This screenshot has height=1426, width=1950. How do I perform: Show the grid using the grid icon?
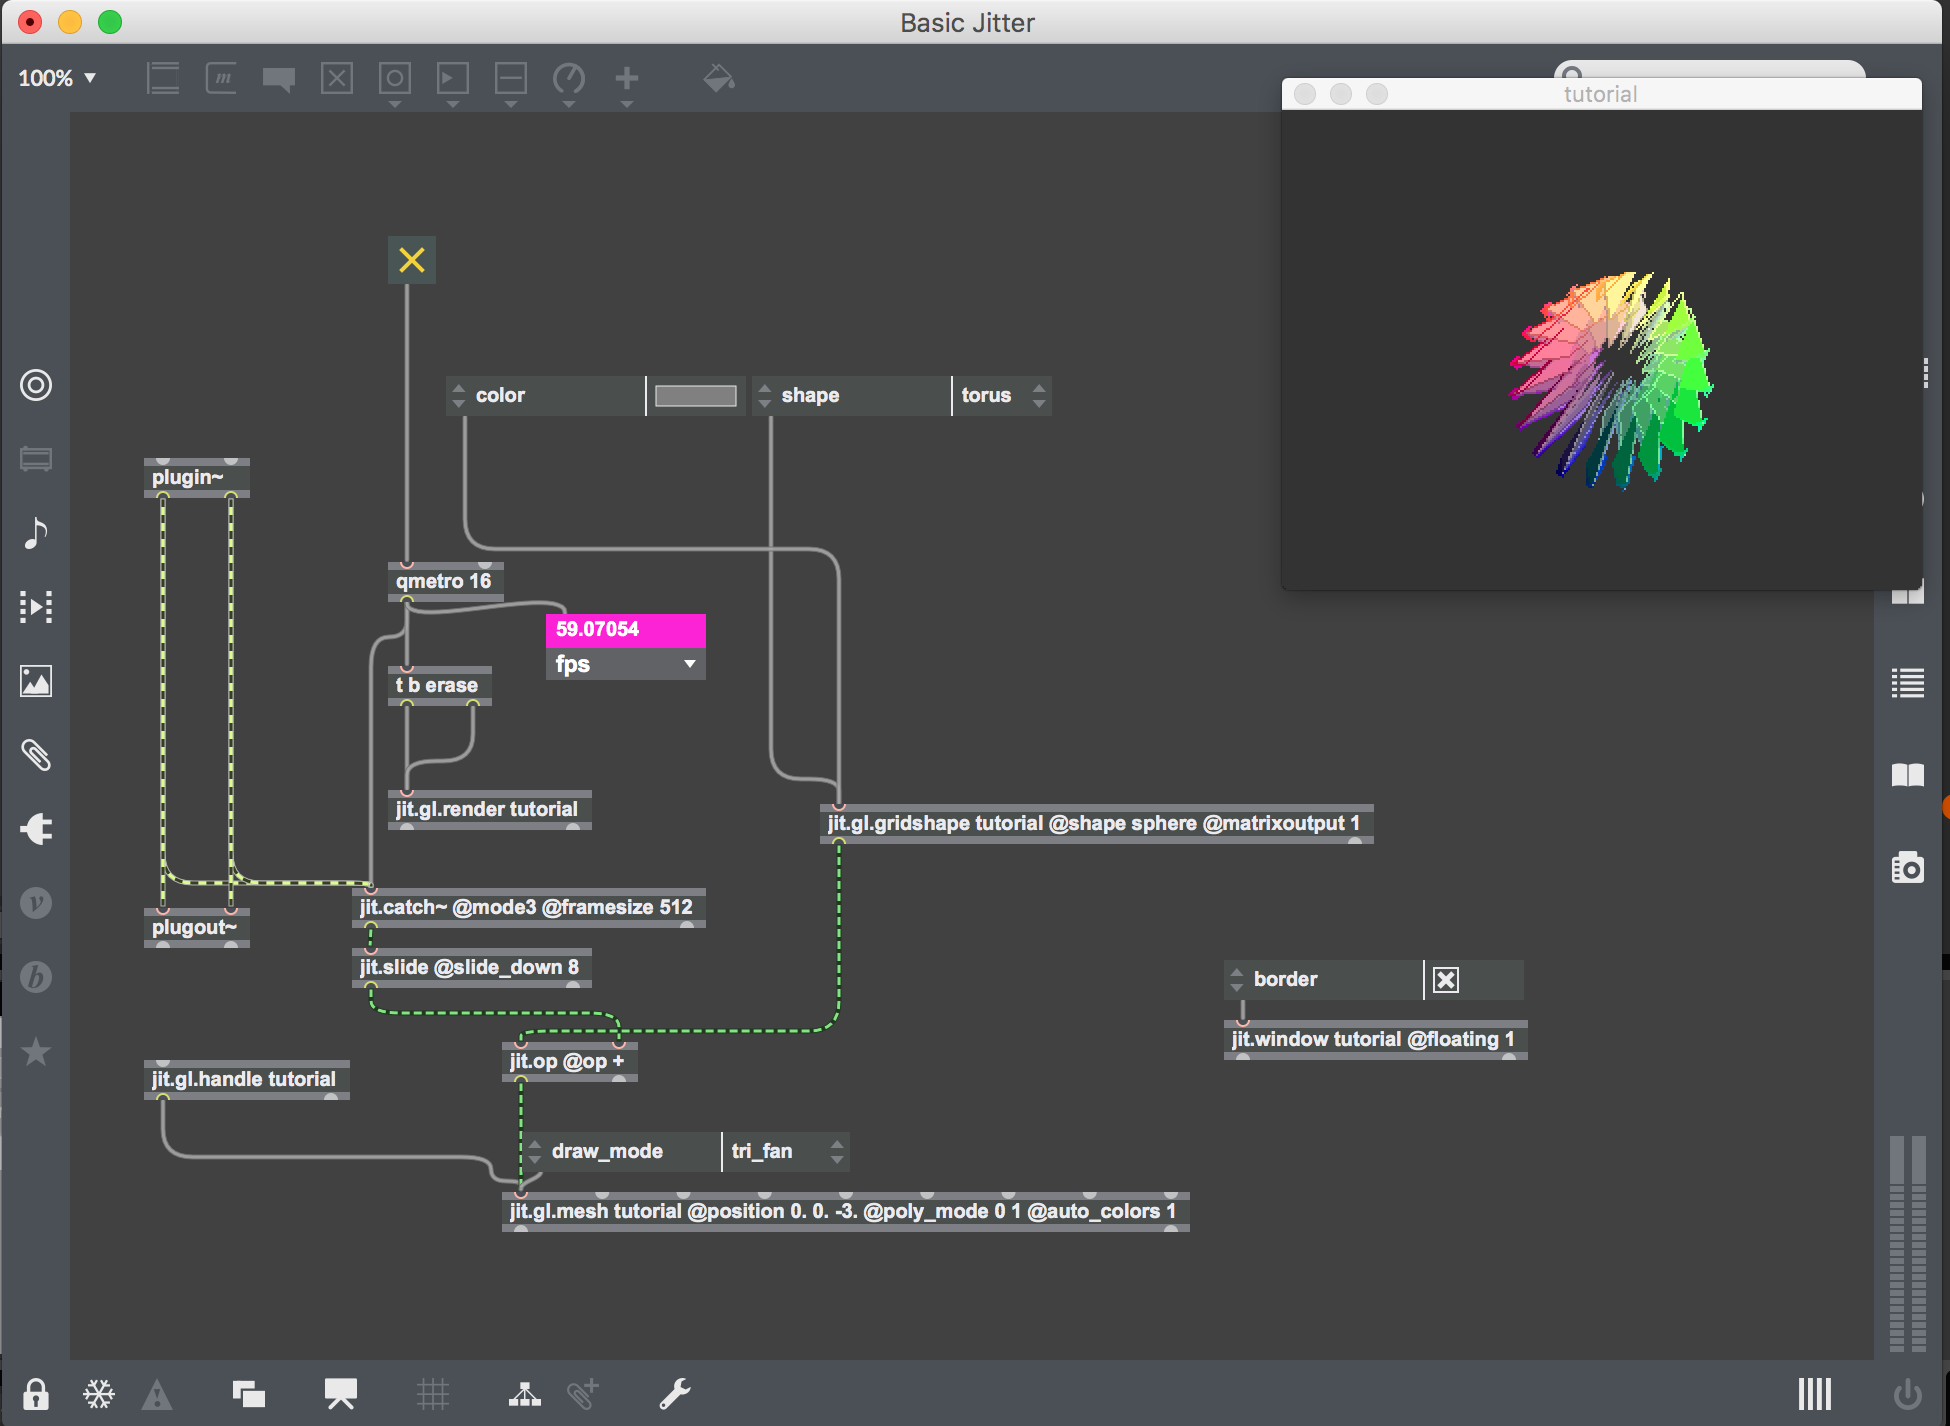tap(432, 1392)
